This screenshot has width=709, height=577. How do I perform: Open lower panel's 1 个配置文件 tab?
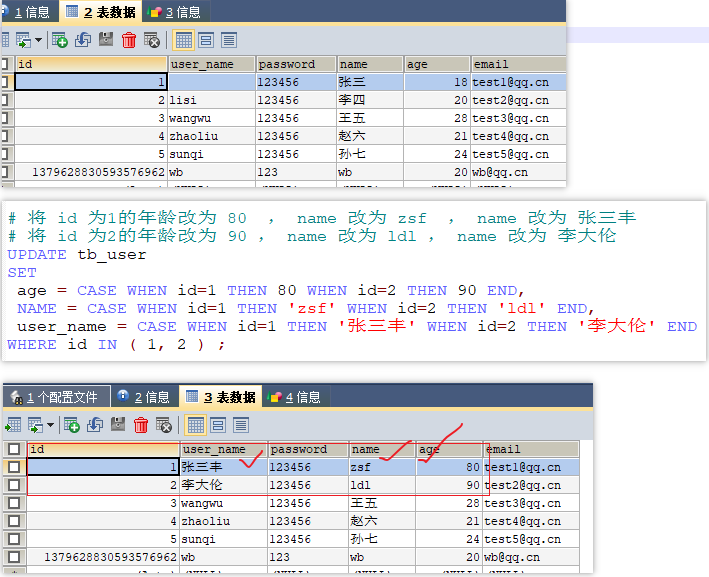click(57, 397)
